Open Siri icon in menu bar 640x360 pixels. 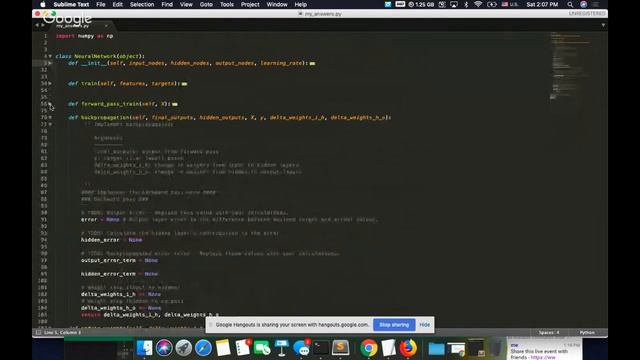(x=584, y=4)
